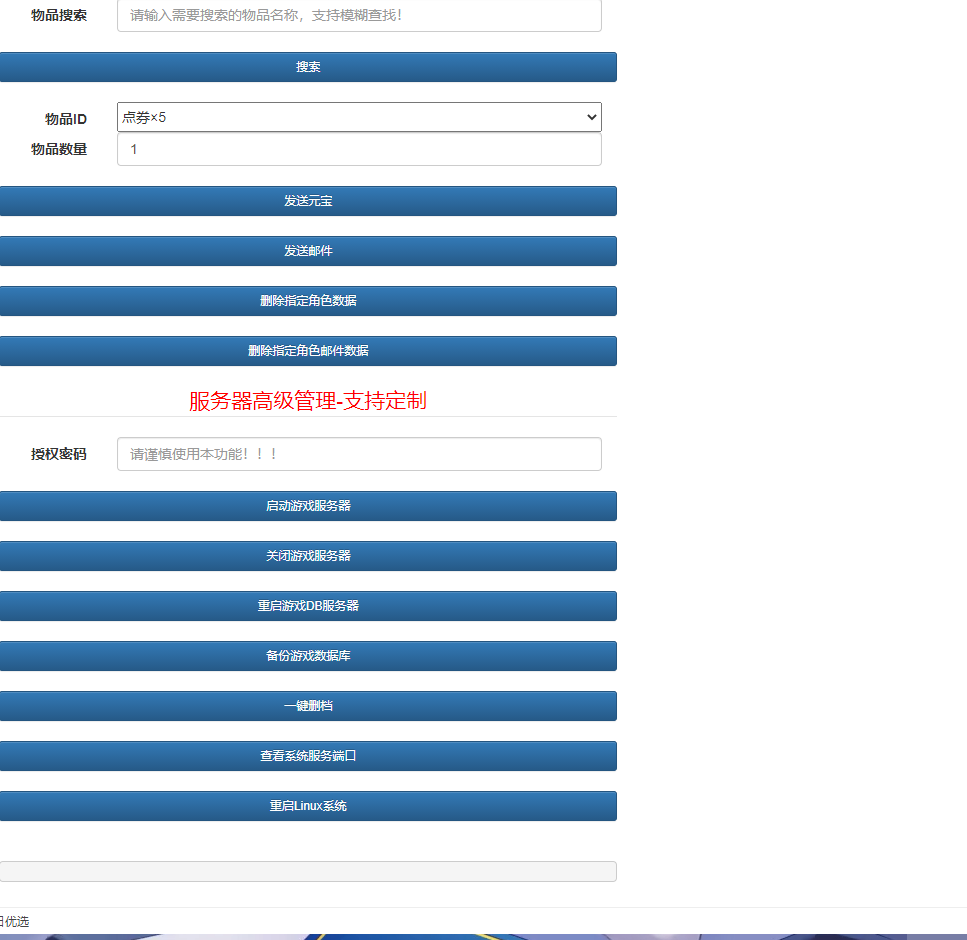
Task: Expand the 物品ID dropdown arrow
Action: click(x=591, y=117)
